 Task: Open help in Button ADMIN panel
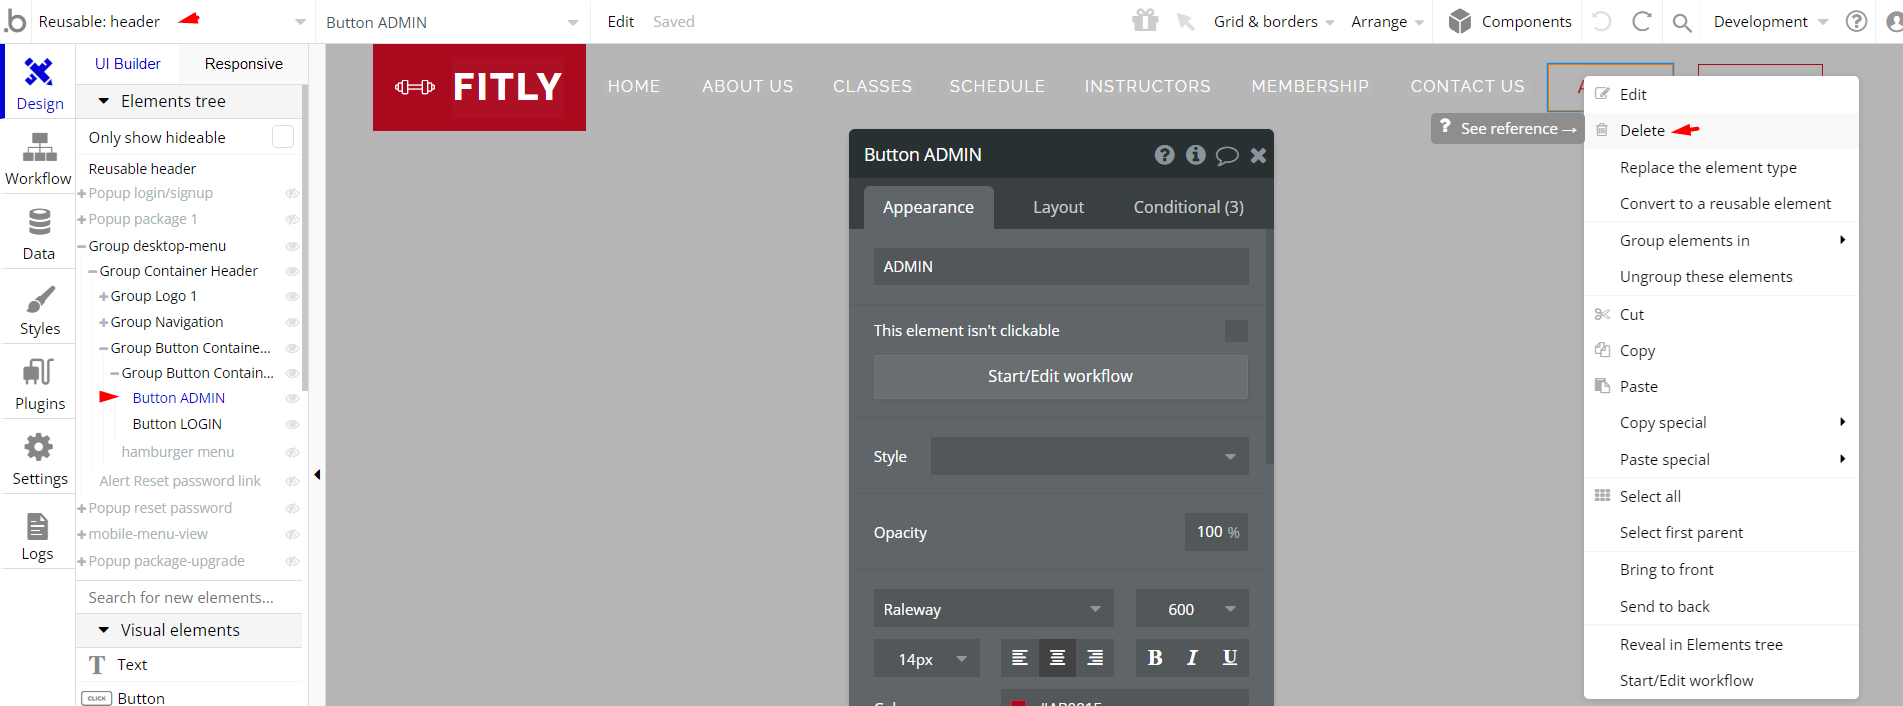tap(1164, 155)
